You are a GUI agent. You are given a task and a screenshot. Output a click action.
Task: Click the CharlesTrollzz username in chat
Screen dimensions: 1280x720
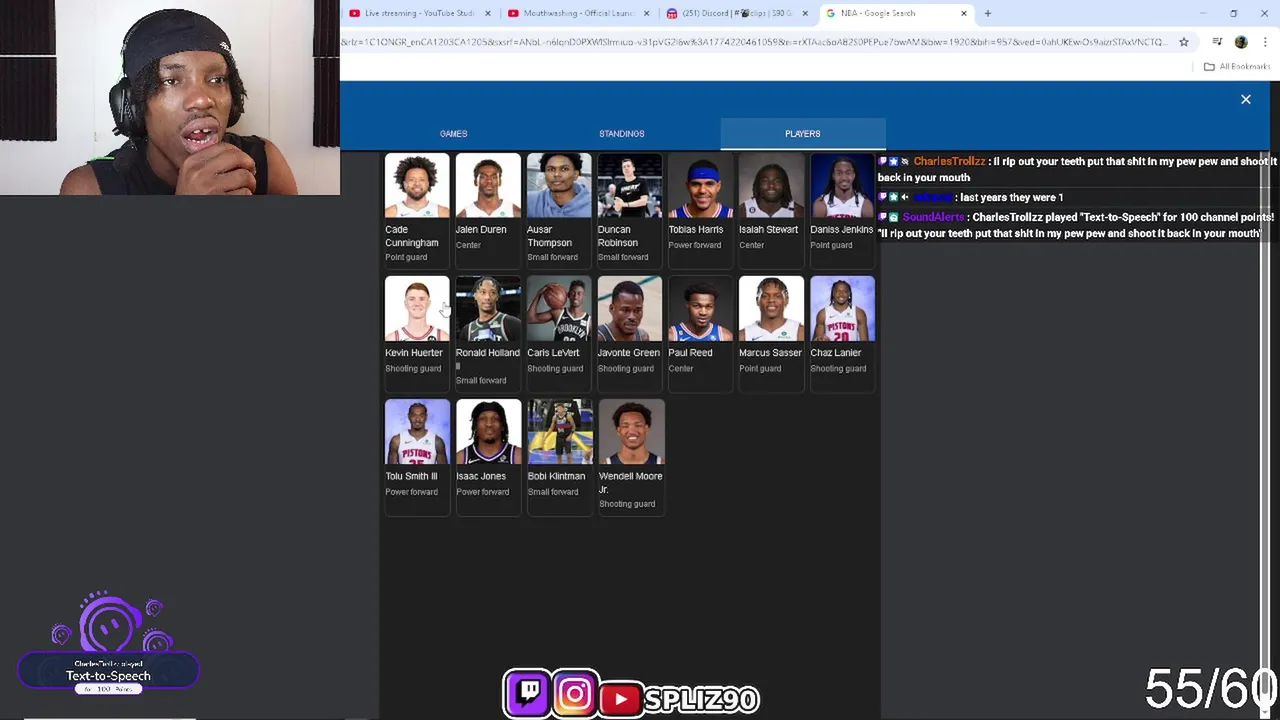[949, 161]
